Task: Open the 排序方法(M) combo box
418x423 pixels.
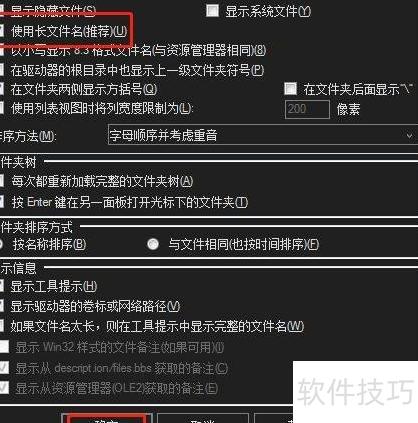Action: click(x=263, y=135)
